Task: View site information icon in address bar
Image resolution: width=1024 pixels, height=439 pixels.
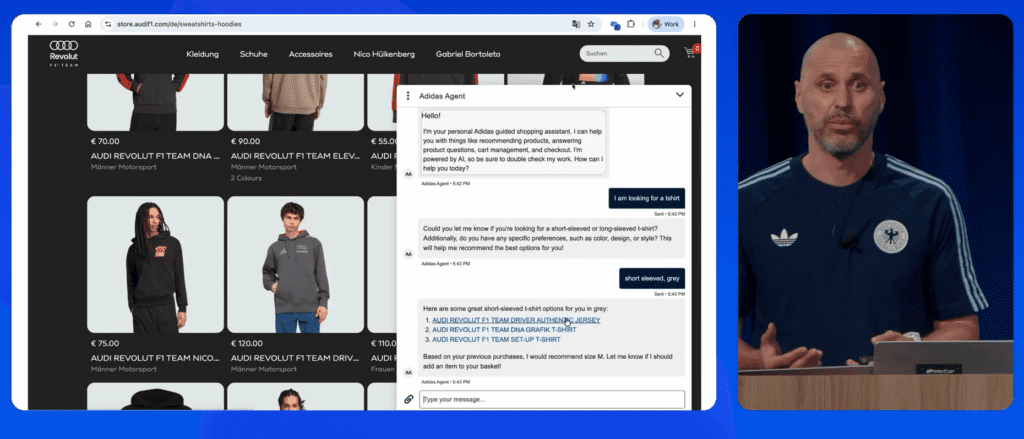Action: 108,24
